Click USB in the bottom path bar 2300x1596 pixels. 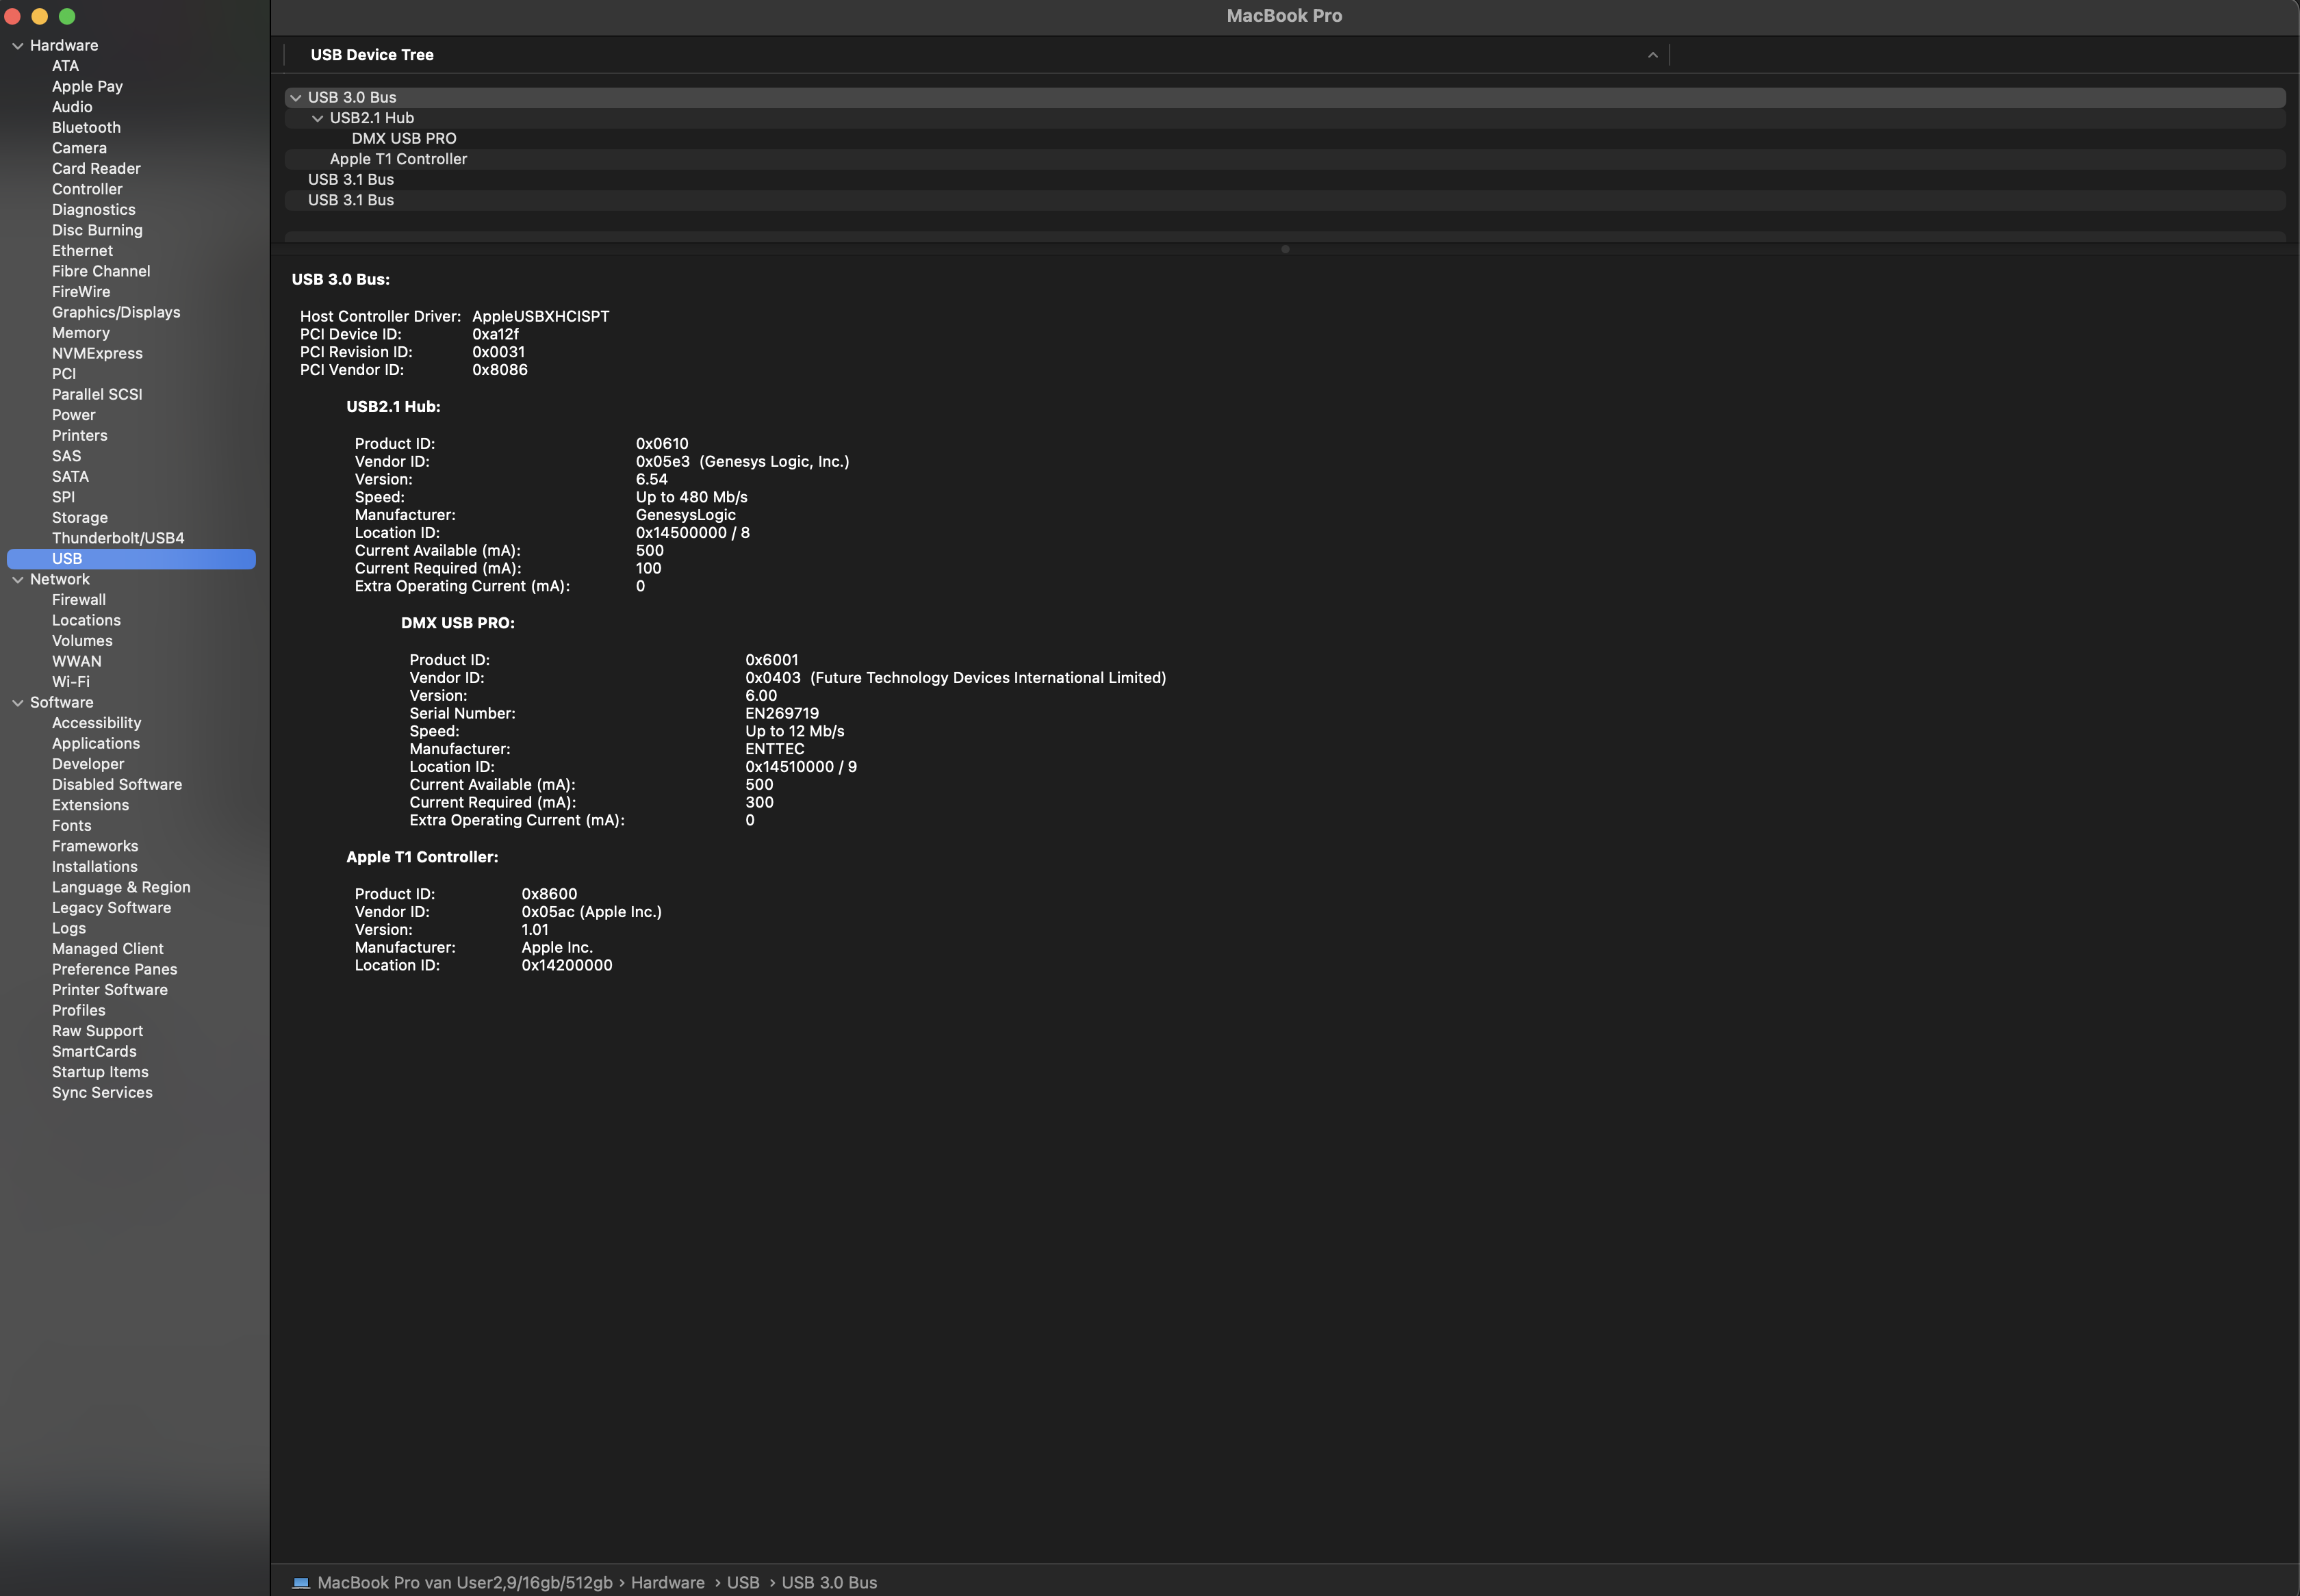(x=743, y=1583)
